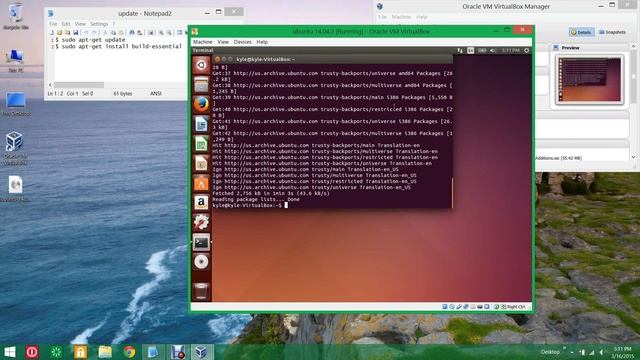Image resolution: width=640 pixels, height=360 pixels.
Task: Click the Open file icon in Notepad2 toolbar
Action: point(60,32)
